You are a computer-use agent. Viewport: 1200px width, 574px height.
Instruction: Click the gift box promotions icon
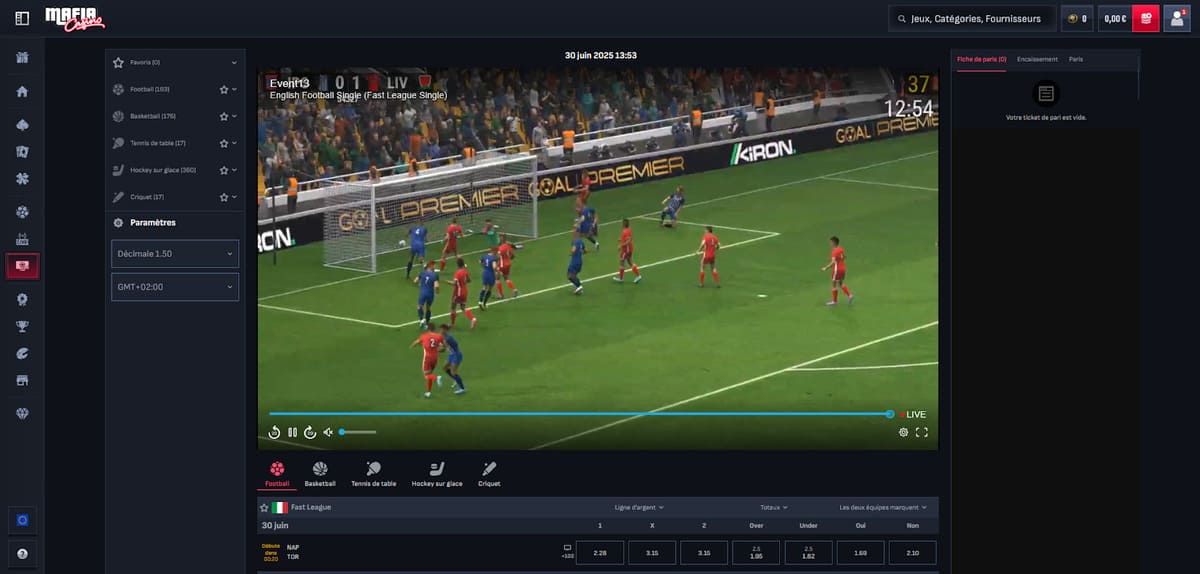[x=22, y=57]
